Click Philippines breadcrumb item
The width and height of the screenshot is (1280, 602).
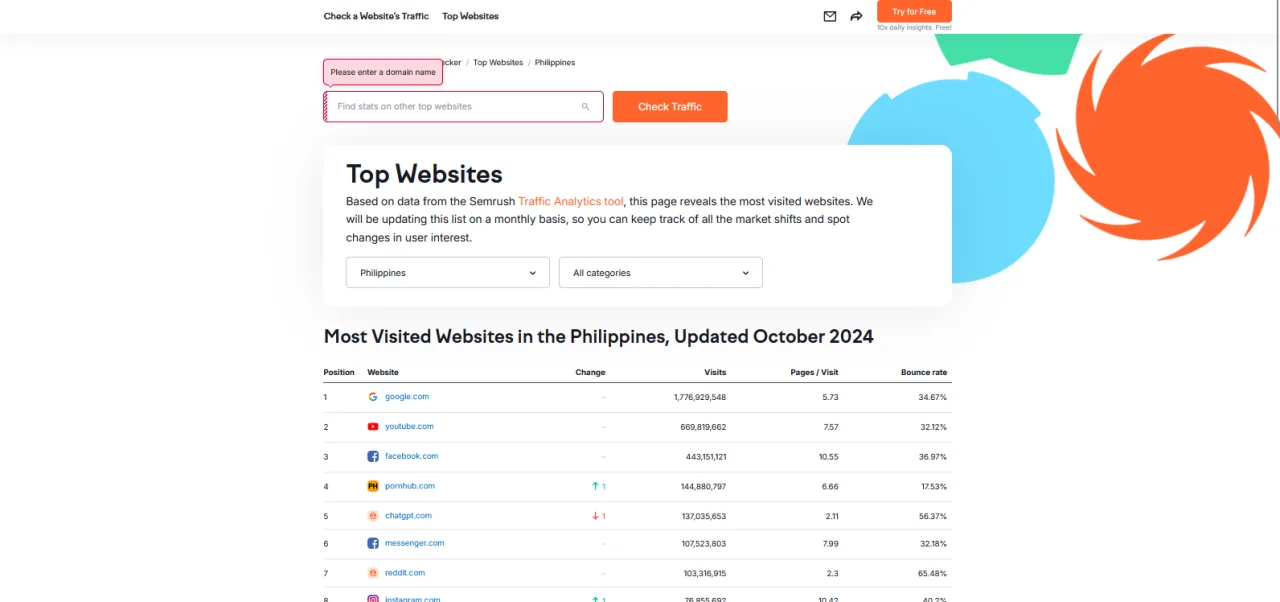pyautogui.click(x=555, y=62)
